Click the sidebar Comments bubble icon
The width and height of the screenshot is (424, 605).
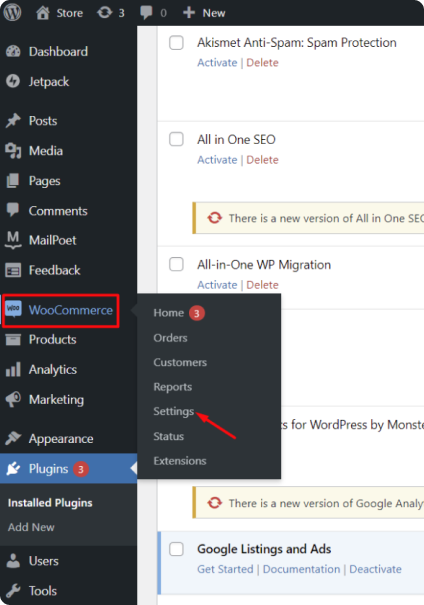click(x=13, y=210)
